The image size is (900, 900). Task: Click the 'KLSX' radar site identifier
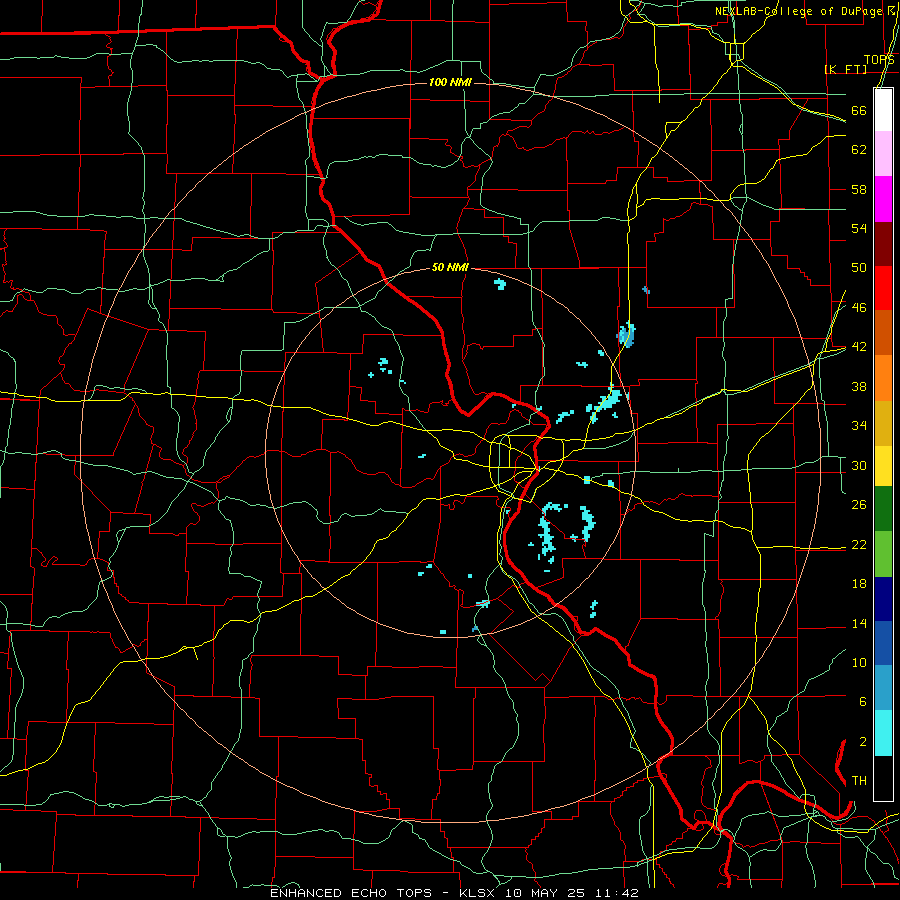[x=477, y=893]
